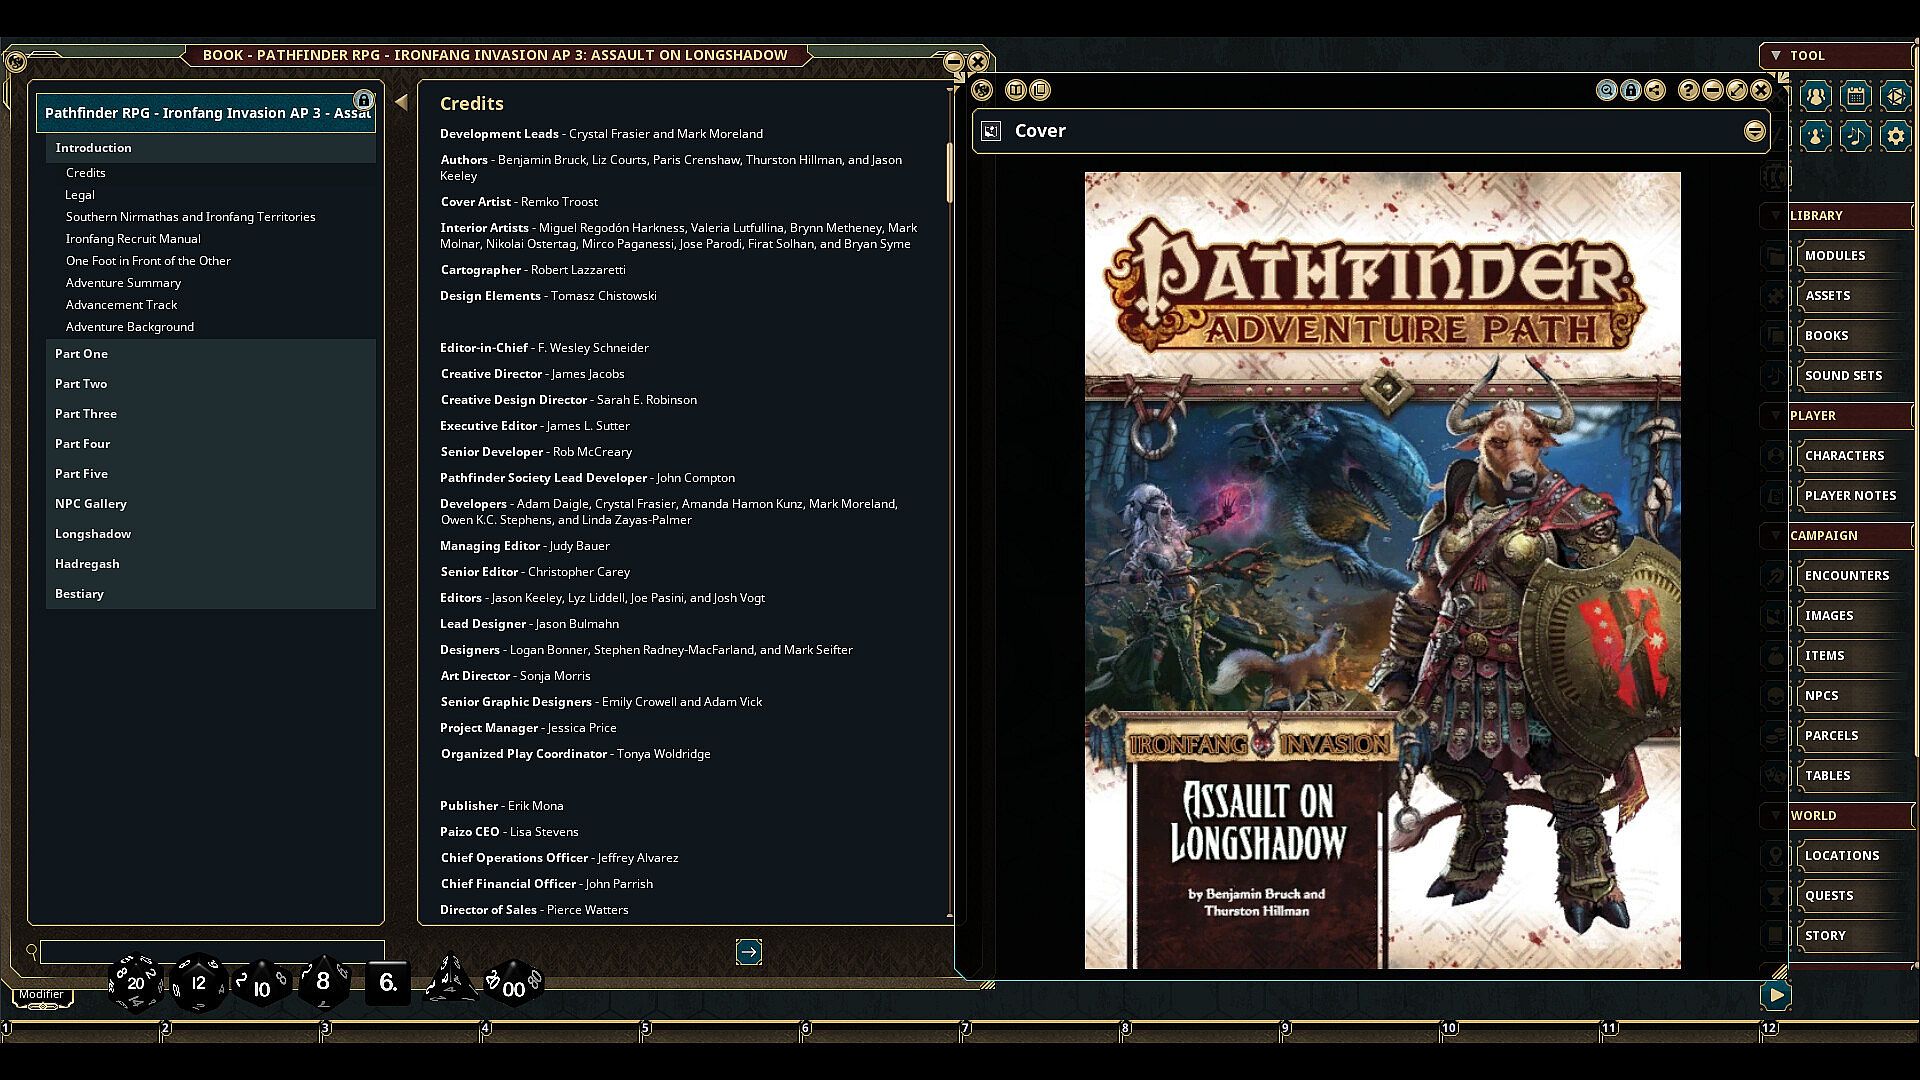Open the Characters party icon in Tool area
1920x1080 pixels.
tap(1816, 96)
